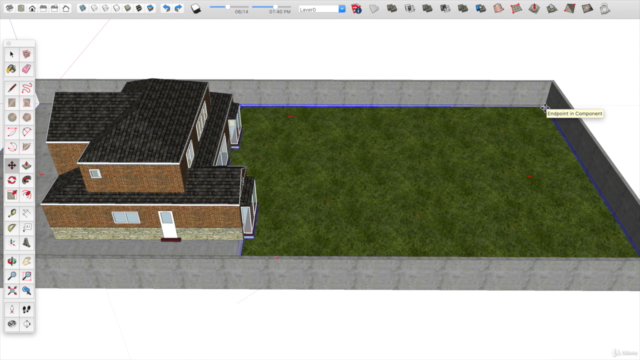This screenshot has height=360, width=640.
Task: Enable Shaded face style
Action: click(x=128, y=8)
